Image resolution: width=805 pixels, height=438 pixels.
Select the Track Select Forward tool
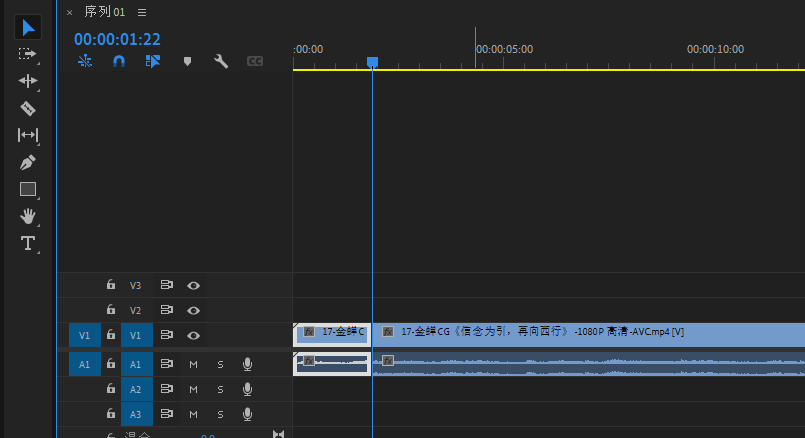coord(28,54)
